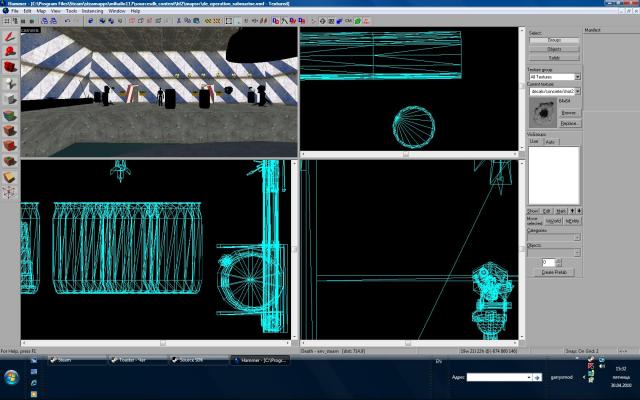Activate the Magnify tool in the left toolbar
The width and height of the screenshot is (640, 400).
pyautogui.click(x=10, y=52)
